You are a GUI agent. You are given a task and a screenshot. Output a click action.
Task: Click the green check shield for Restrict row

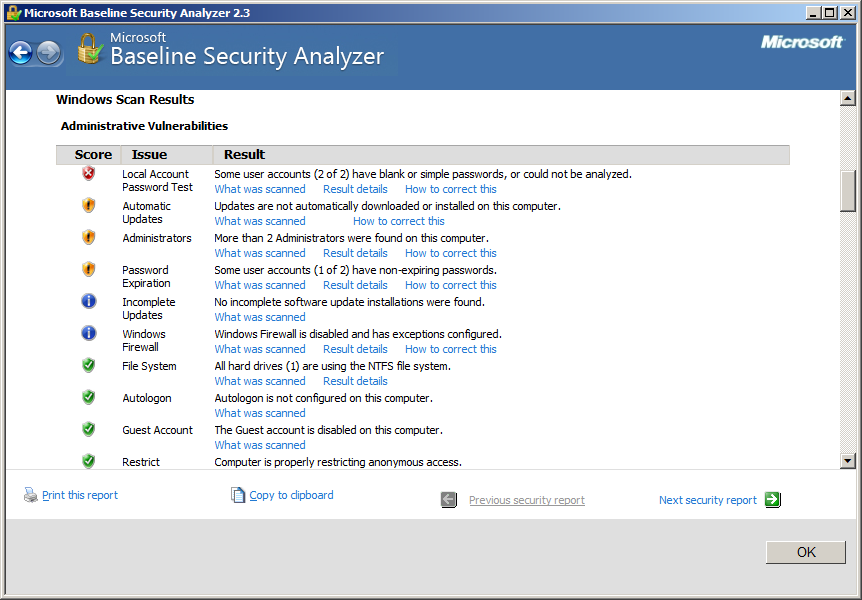[x=89, y=461]
